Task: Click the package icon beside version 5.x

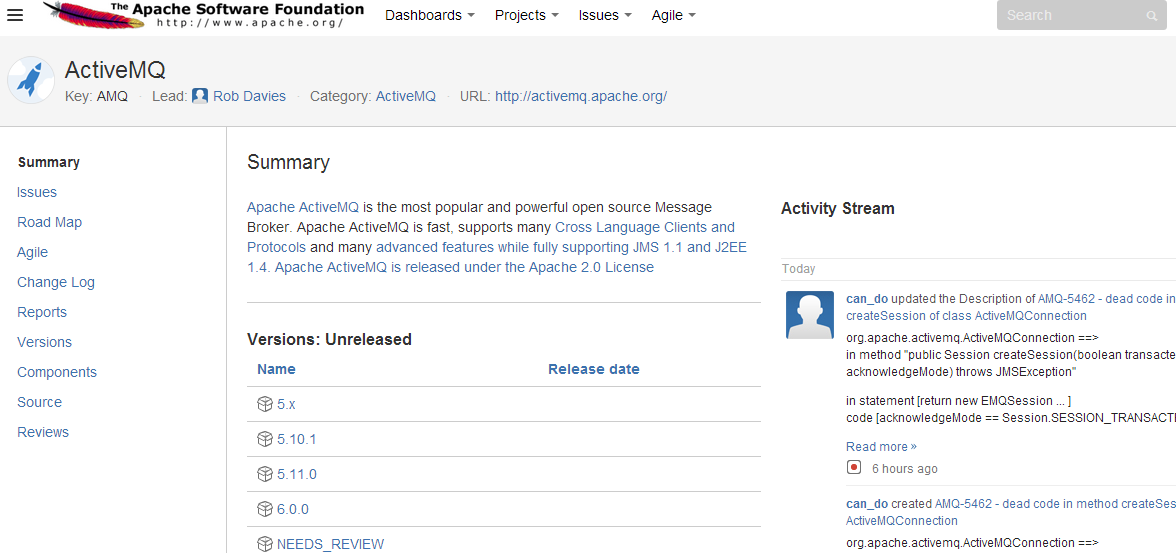Action: (x=264, y=404)
